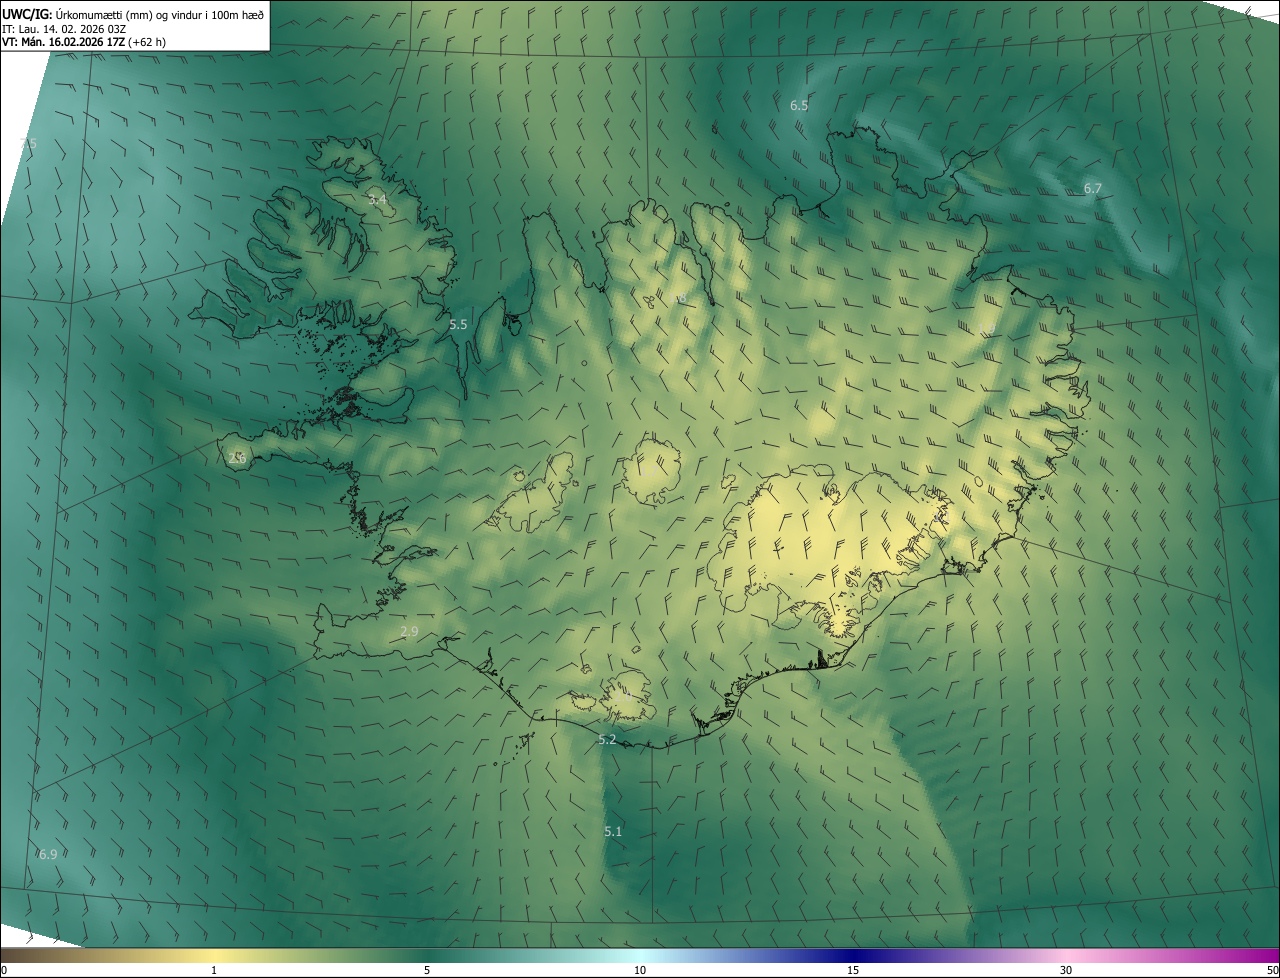Click the 2.9 value label on the map
This screenshot has width=1280, height=978.
tap(409, 631)
